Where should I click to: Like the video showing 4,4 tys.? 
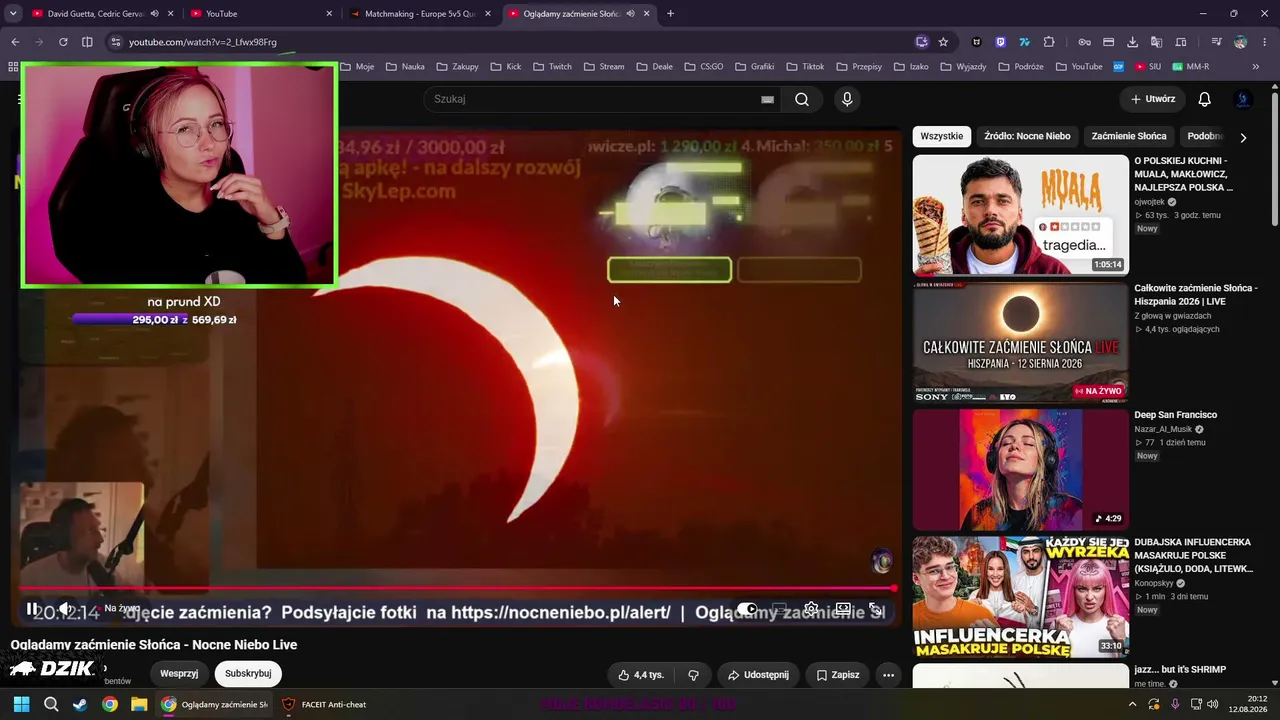[x=641, y=675]
